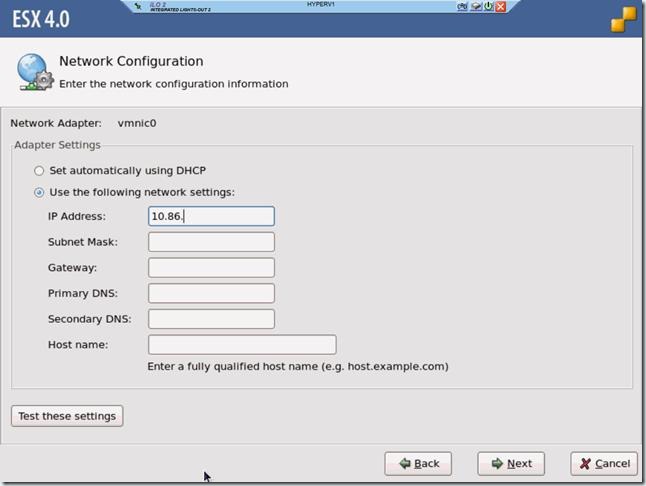Cancel the ESX installation

[604, 464]
